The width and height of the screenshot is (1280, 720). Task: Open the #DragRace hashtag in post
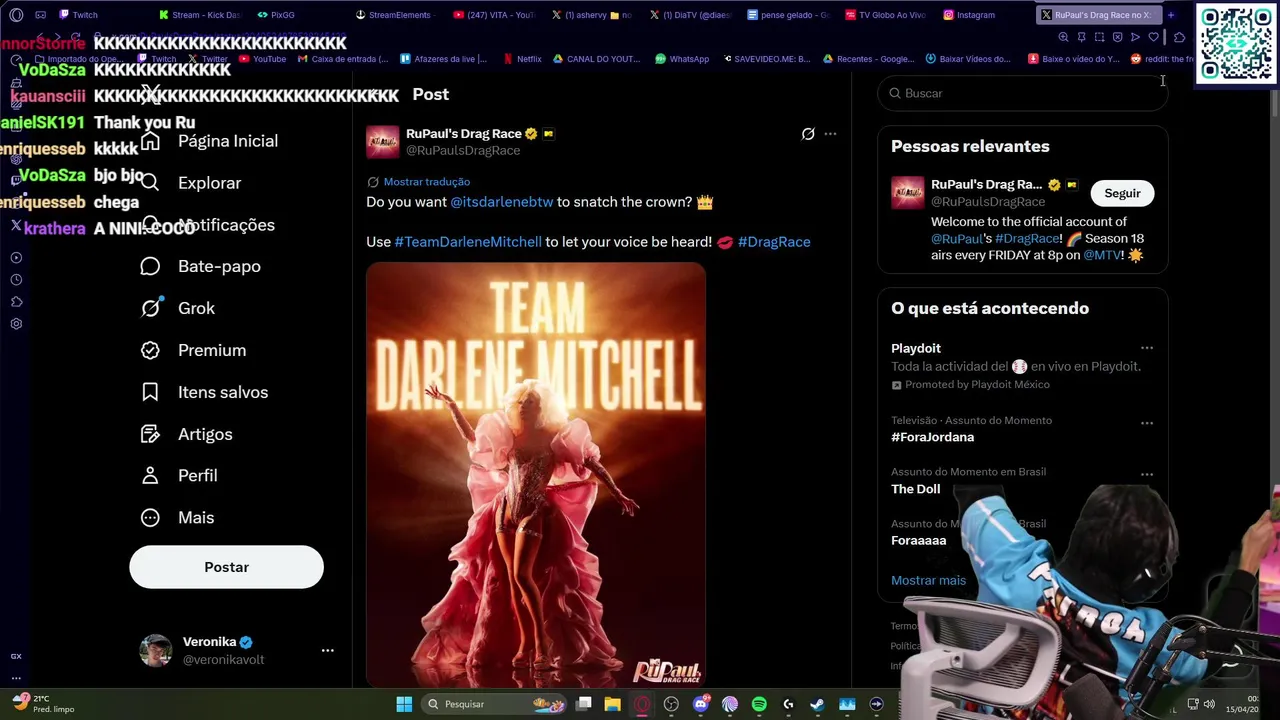click(774, 242)
